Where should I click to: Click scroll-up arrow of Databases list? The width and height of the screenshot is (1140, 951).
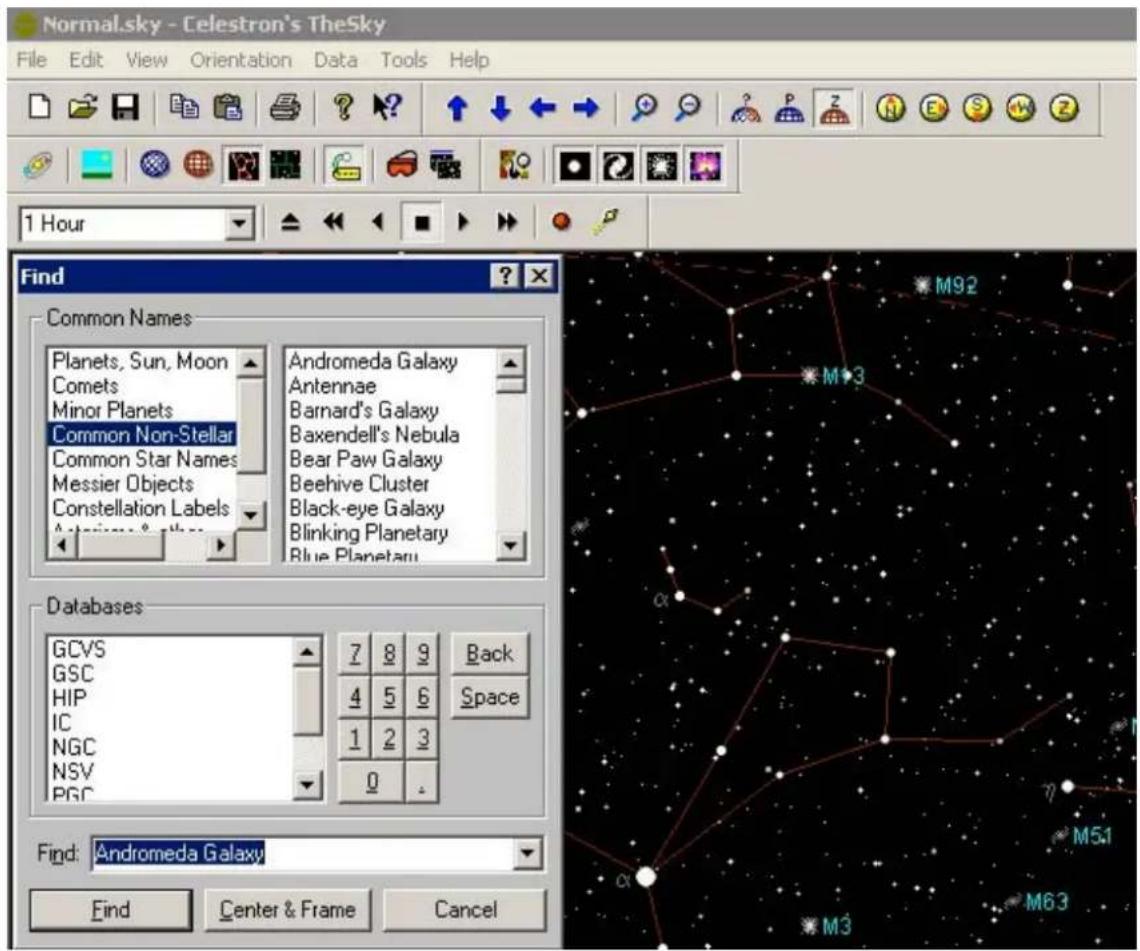click(307, 651)
